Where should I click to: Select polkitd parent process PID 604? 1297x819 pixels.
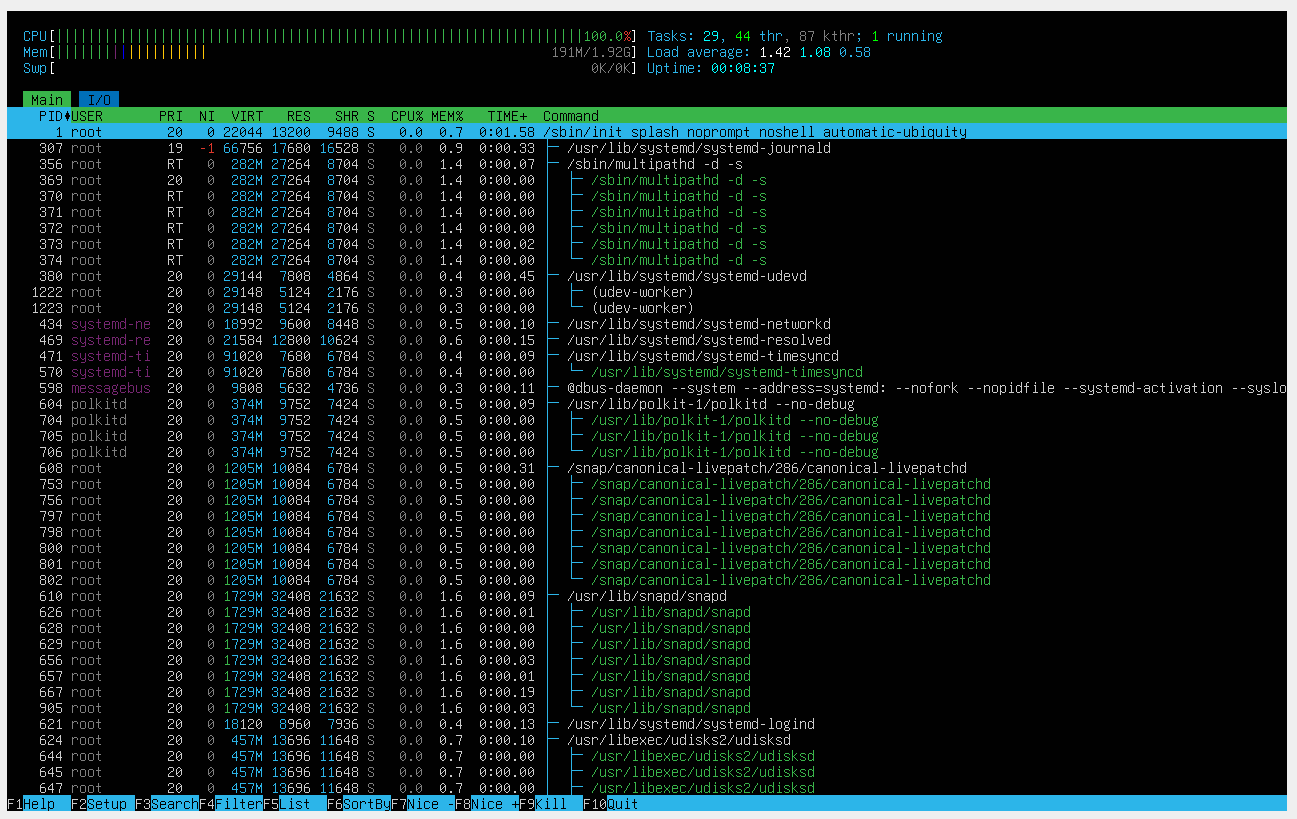pyautogui.click(x=647, y=404)
